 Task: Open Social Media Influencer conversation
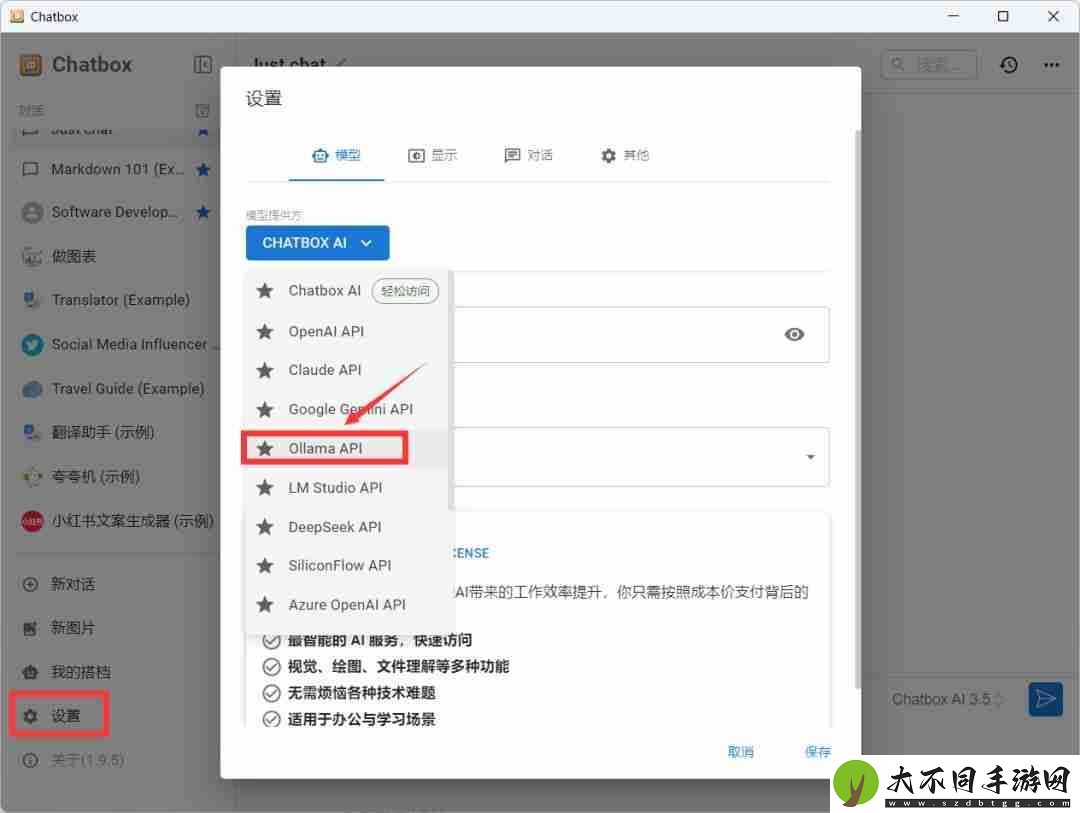coord(114,344)
